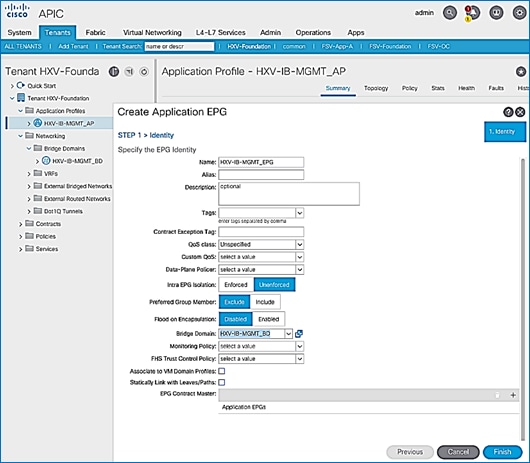This screenshot has height=463, width=530.
Task: Click the Services folder icon
Action: [29, 248]
